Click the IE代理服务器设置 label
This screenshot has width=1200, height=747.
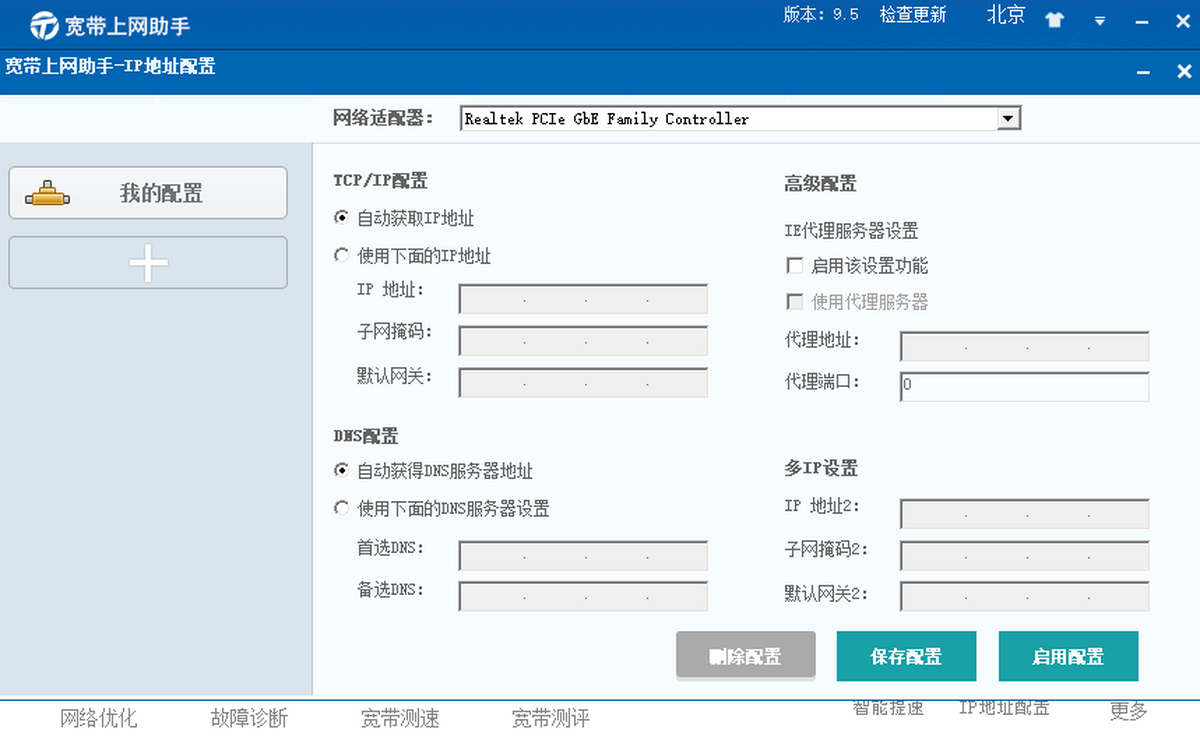pos(851,231)
